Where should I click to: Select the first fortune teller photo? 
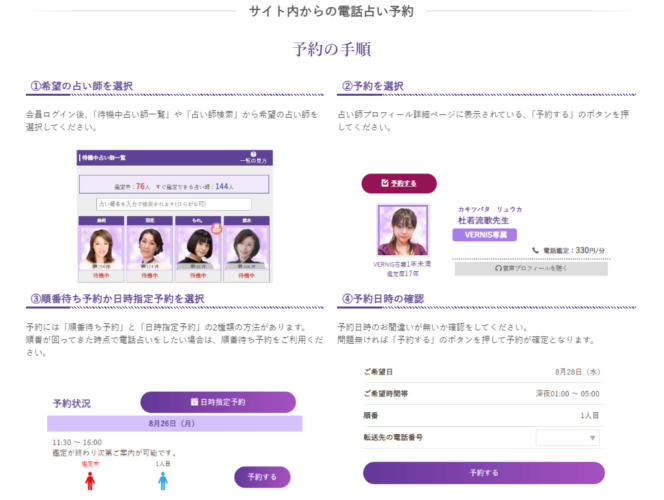pyautogui.click(x=103, y=244)
